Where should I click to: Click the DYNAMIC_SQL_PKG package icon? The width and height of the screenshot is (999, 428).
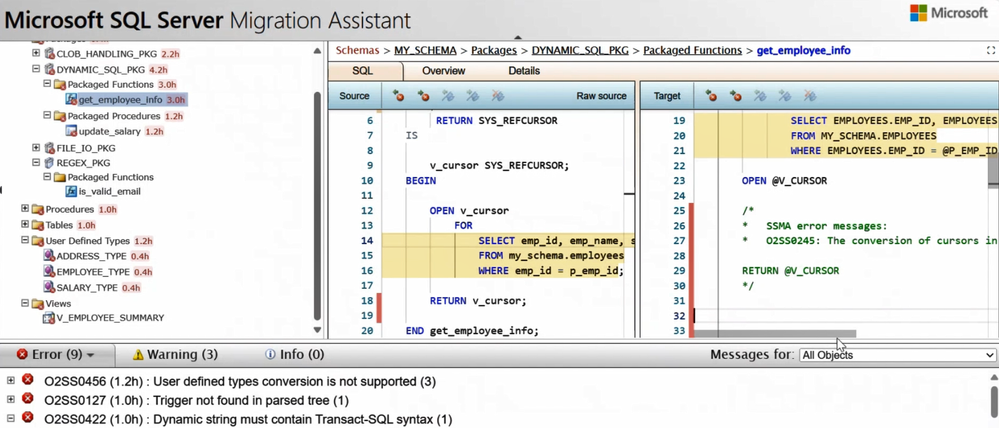[50, 69]
